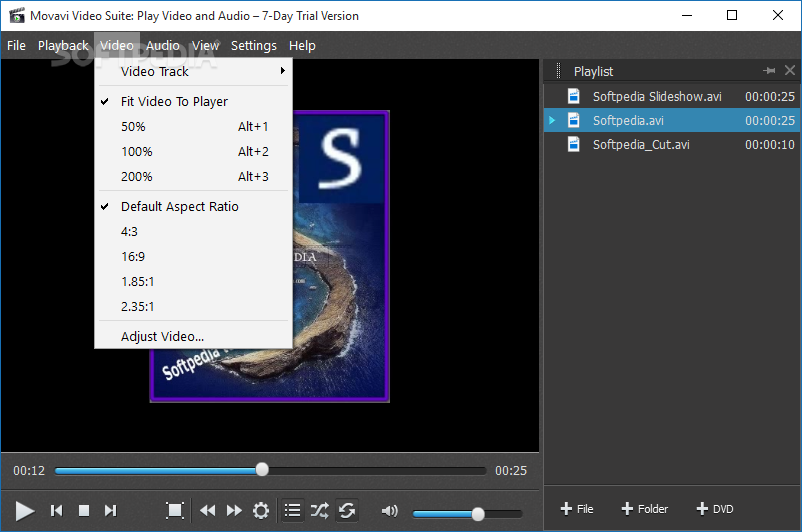Toggle Fit Video To Player option
Viewport: 802px width, 532px height.
(193, 101)
